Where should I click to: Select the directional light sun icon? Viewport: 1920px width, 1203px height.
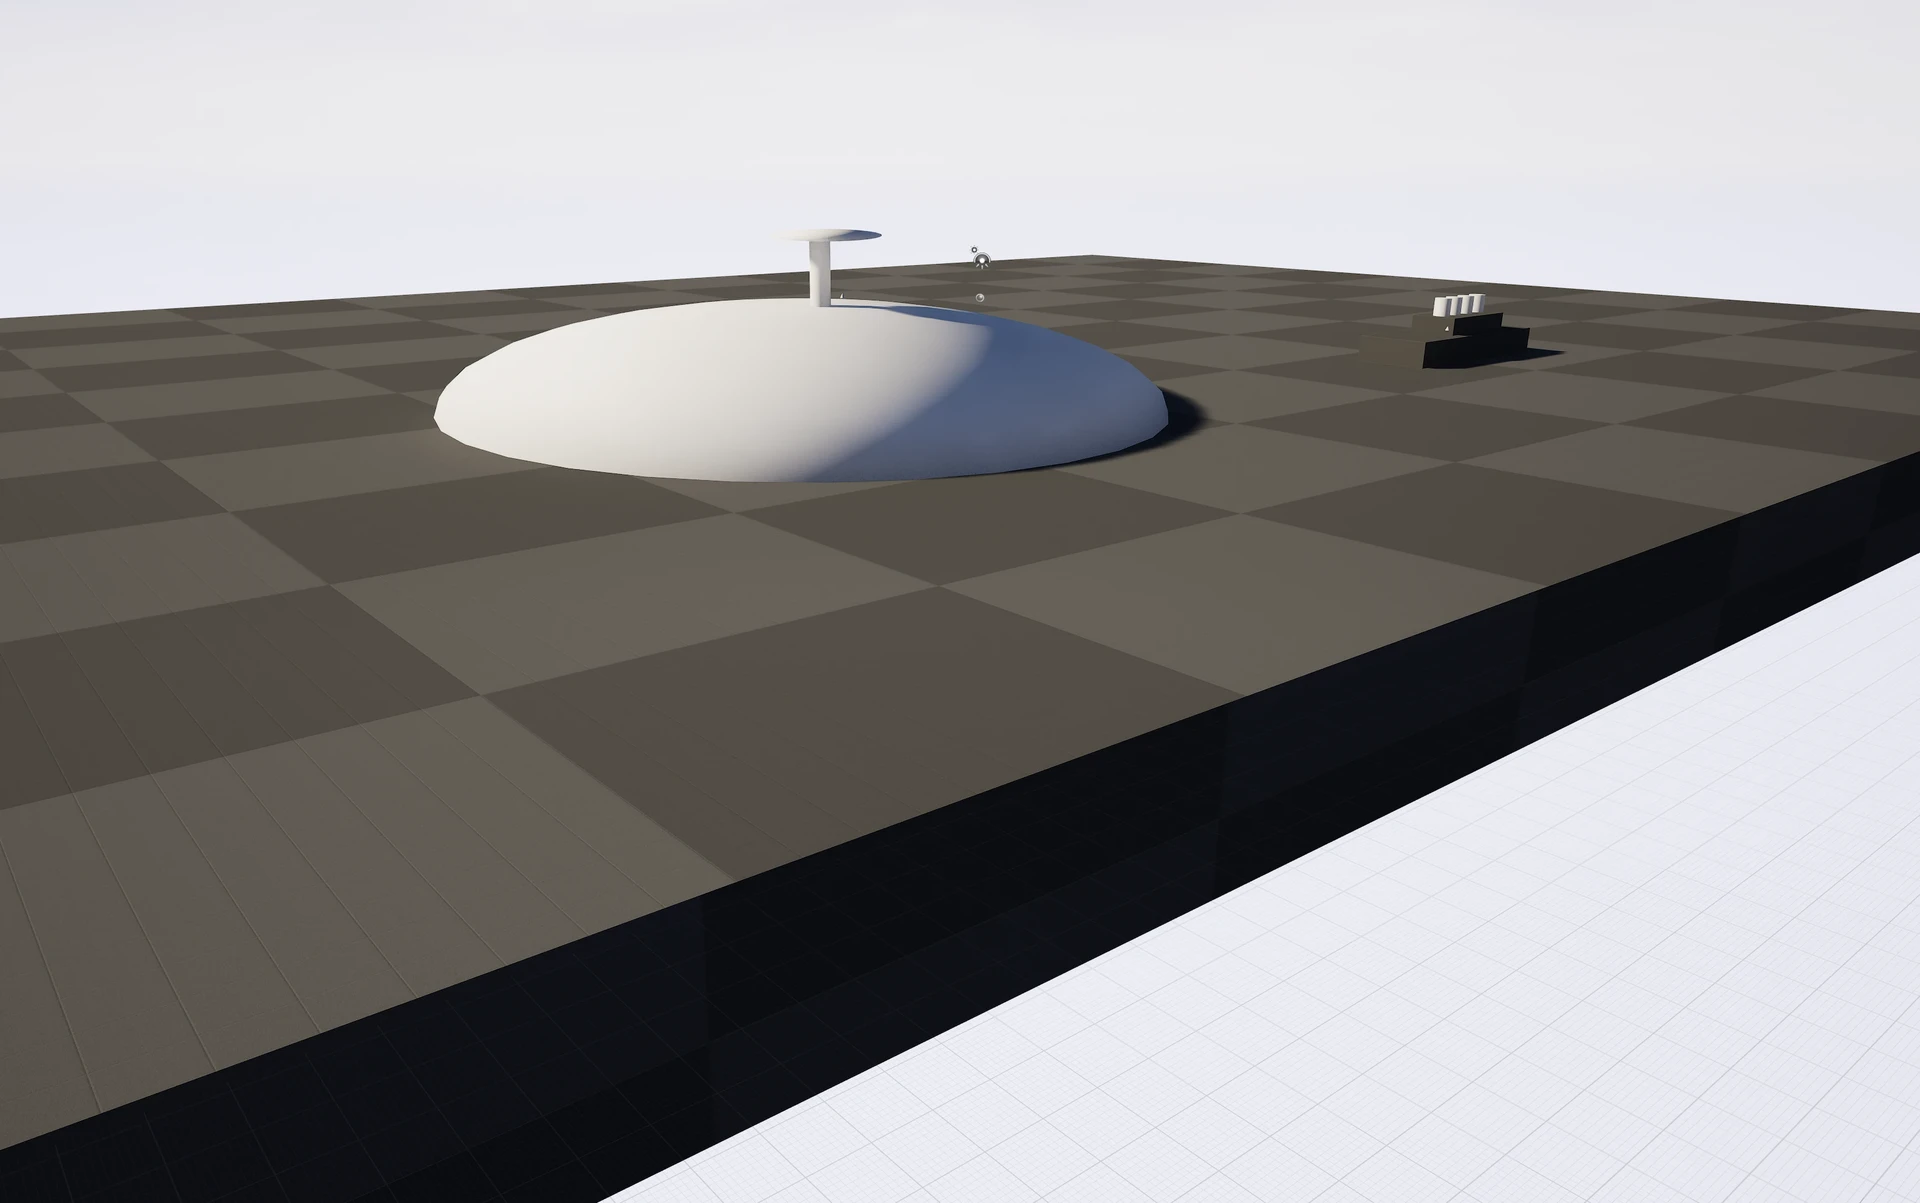click(x=982, y=261)
